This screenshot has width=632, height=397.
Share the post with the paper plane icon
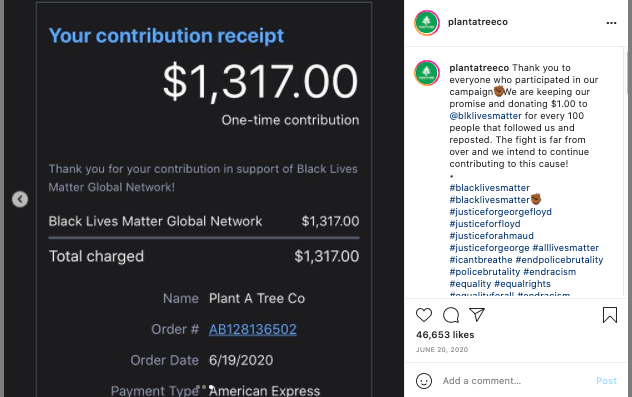tap(477, 314)
